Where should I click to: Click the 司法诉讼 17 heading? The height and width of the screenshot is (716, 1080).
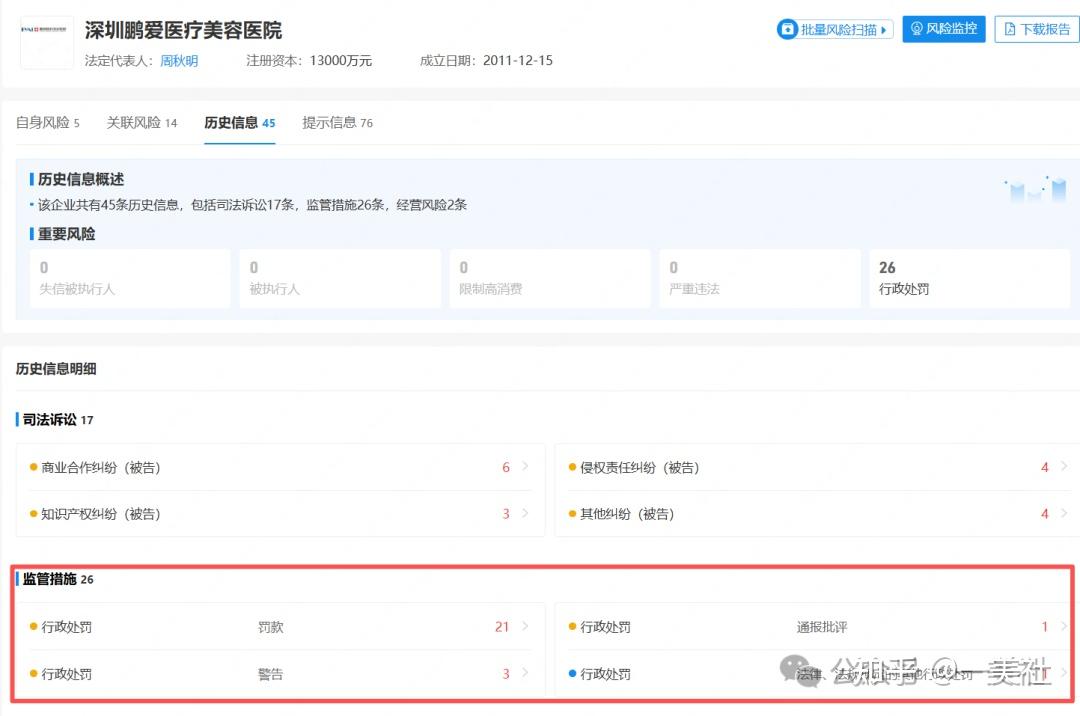(58, 419)
